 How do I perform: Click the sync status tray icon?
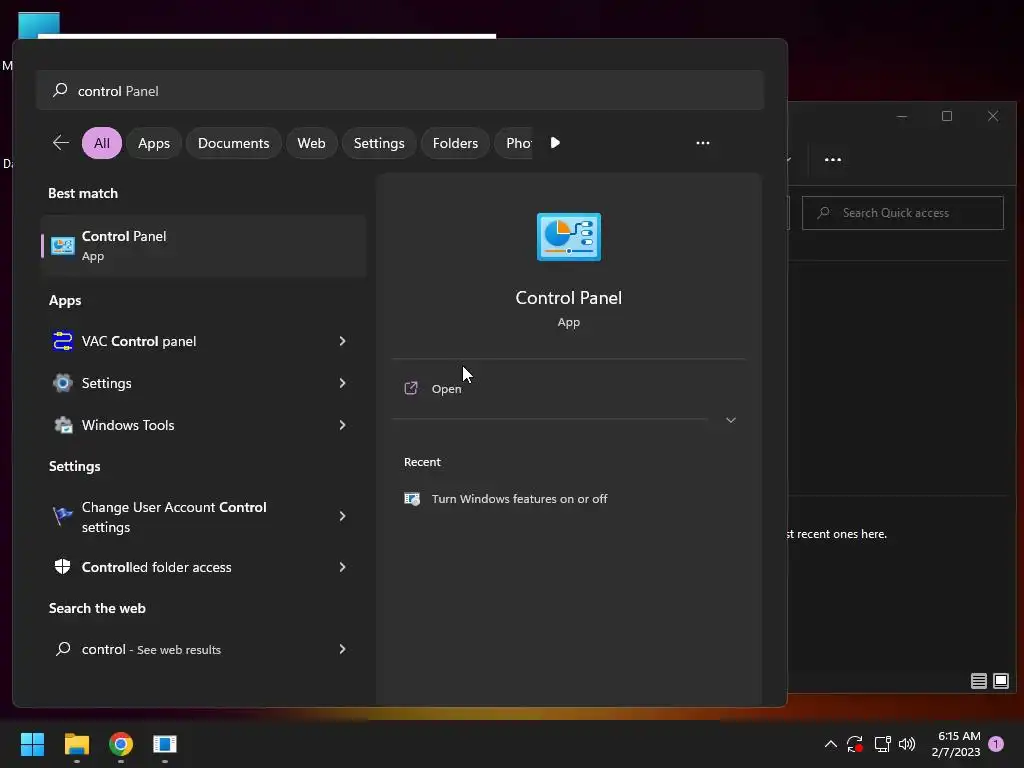(x=855, y=744)
